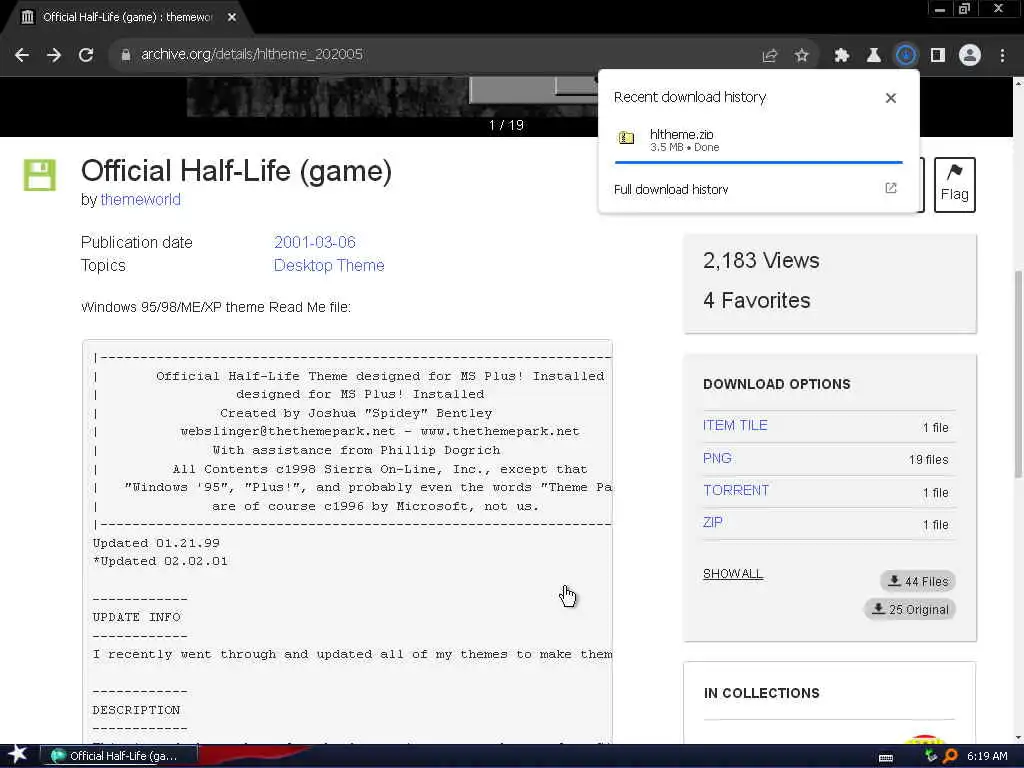Image resolution: width=1024 pixels, height=768 pixels.
Task: Click the 1 / 19 image counter
Action: point(506,125)
